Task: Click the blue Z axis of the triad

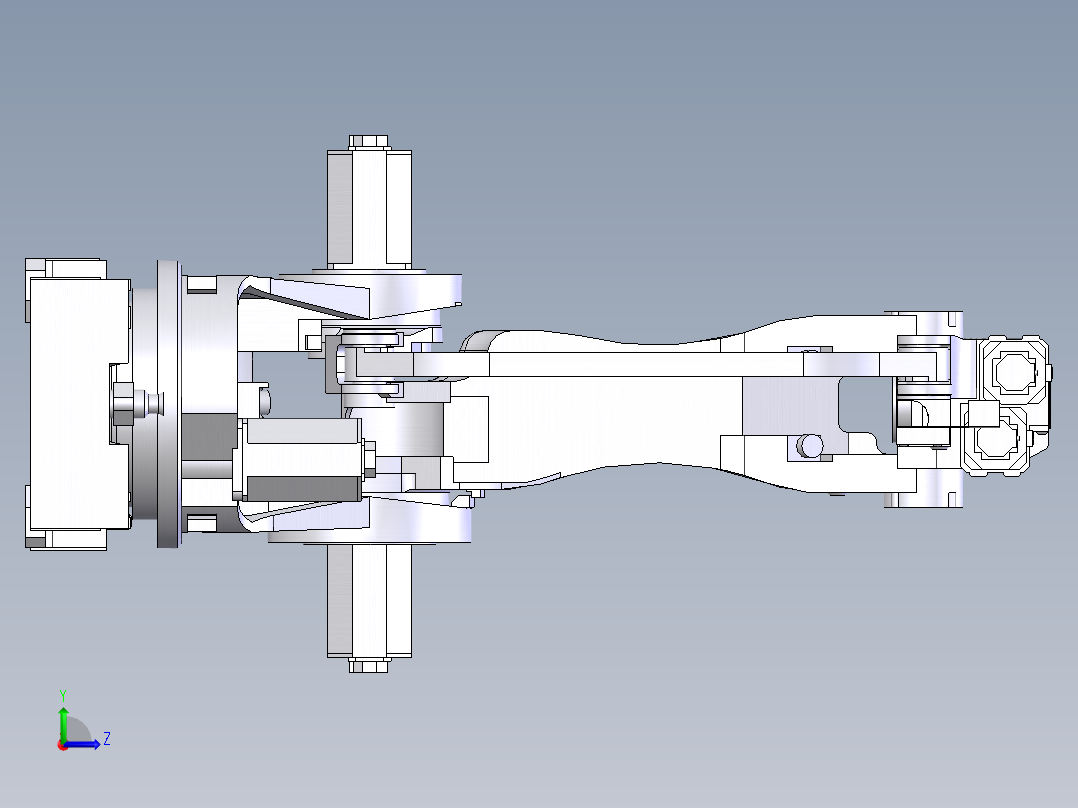Action: (84, 744)
